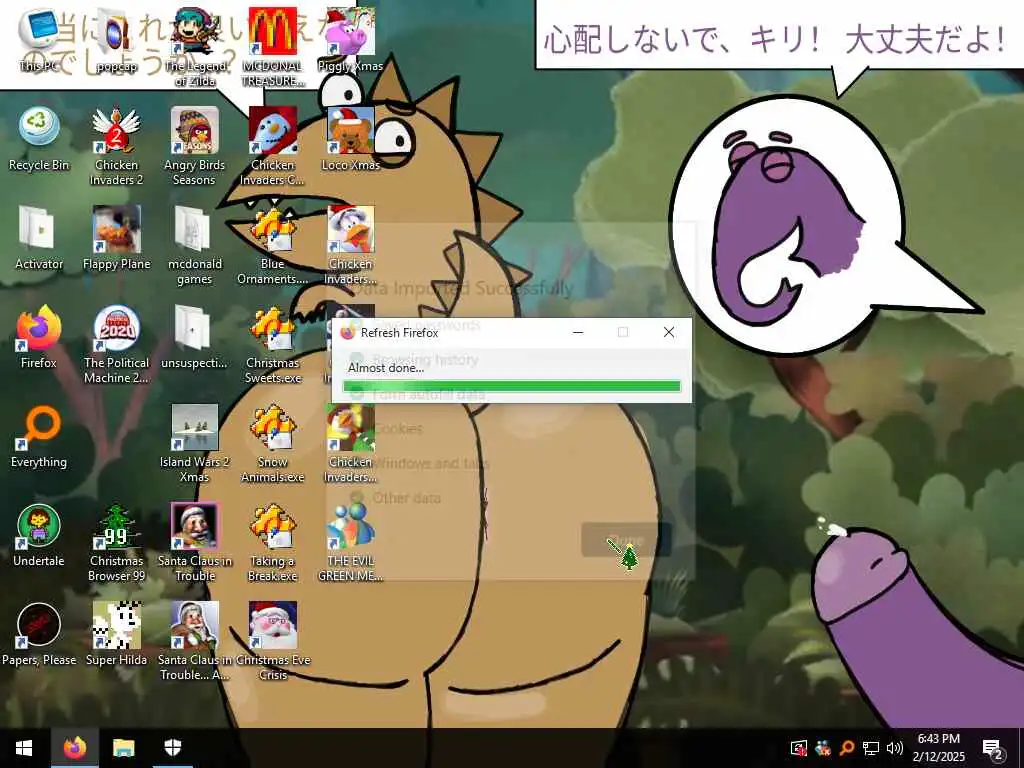This screenshot has width=1024, height=768.
Task: Click the display tray icon with red badge
Action: tap(799, 748)
